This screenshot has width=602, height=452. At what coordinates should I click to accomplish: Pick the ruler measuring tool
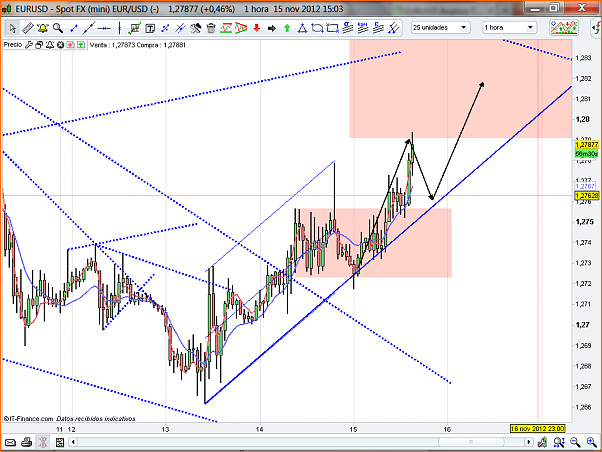click(x=28, y=28)
